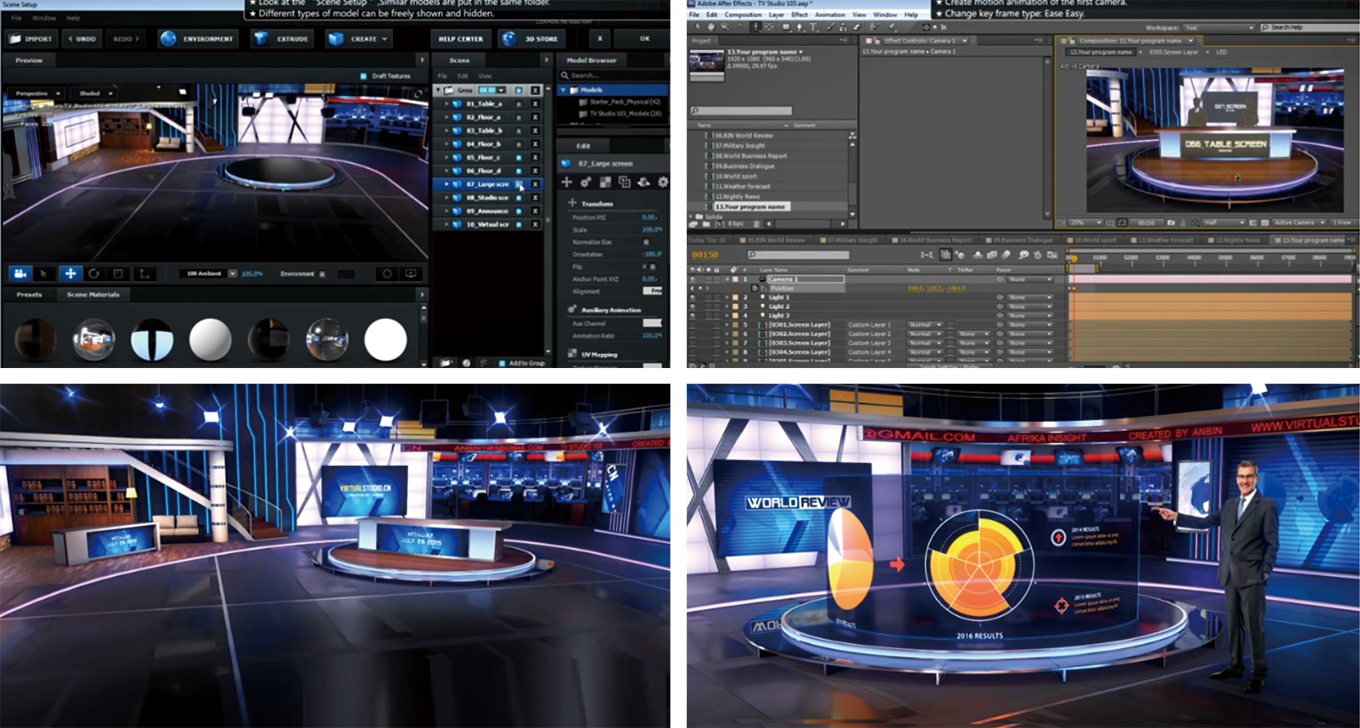Click the OK button in Scene Setup
Viewport: 1360px width, 728px height.
[x=644, y=39]
